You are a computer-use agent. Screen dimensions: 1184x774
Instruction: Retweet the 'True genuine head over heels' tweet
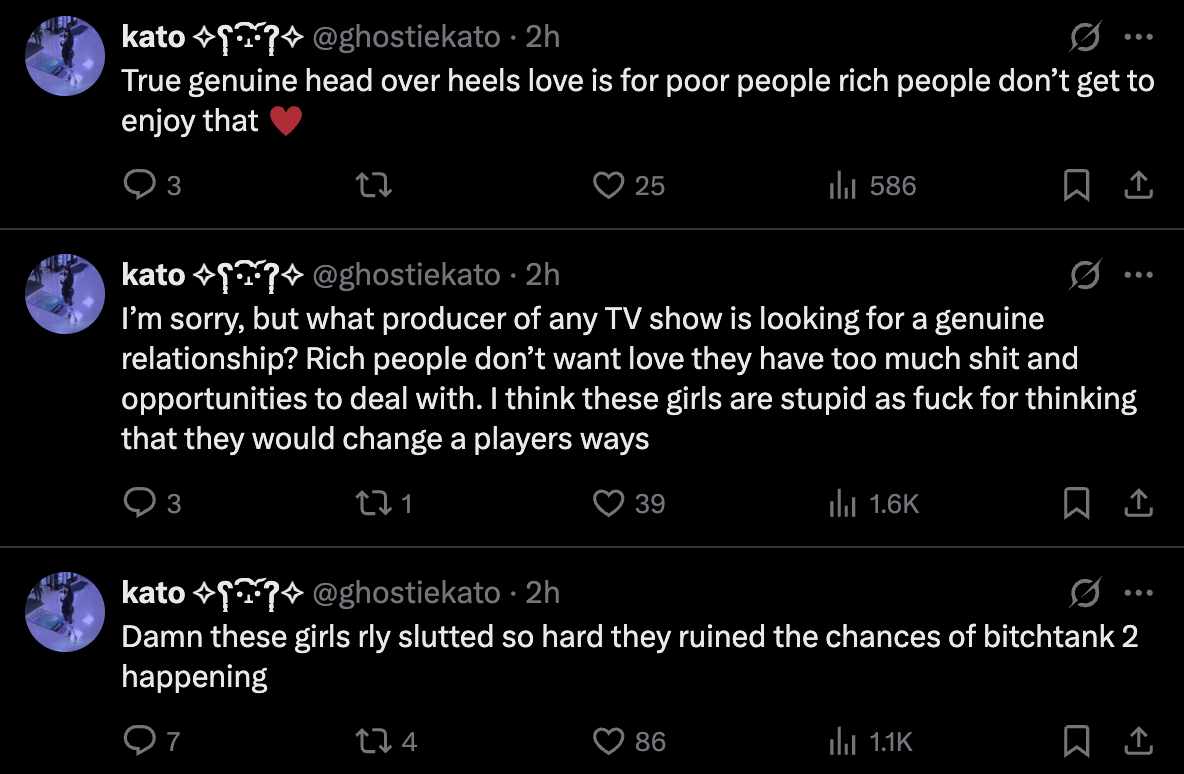click(x=374, y=185)
